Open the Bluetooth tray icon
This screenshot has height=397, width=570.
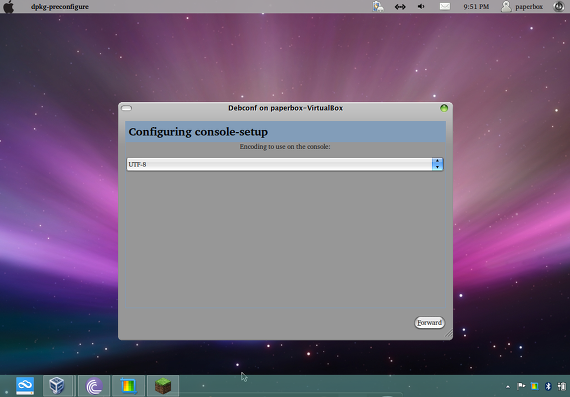548,386
